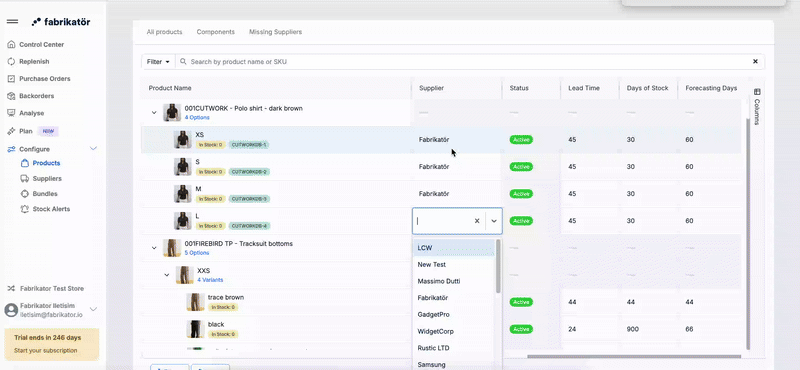Click the horizontal table scrollbar

pos(634,356)
